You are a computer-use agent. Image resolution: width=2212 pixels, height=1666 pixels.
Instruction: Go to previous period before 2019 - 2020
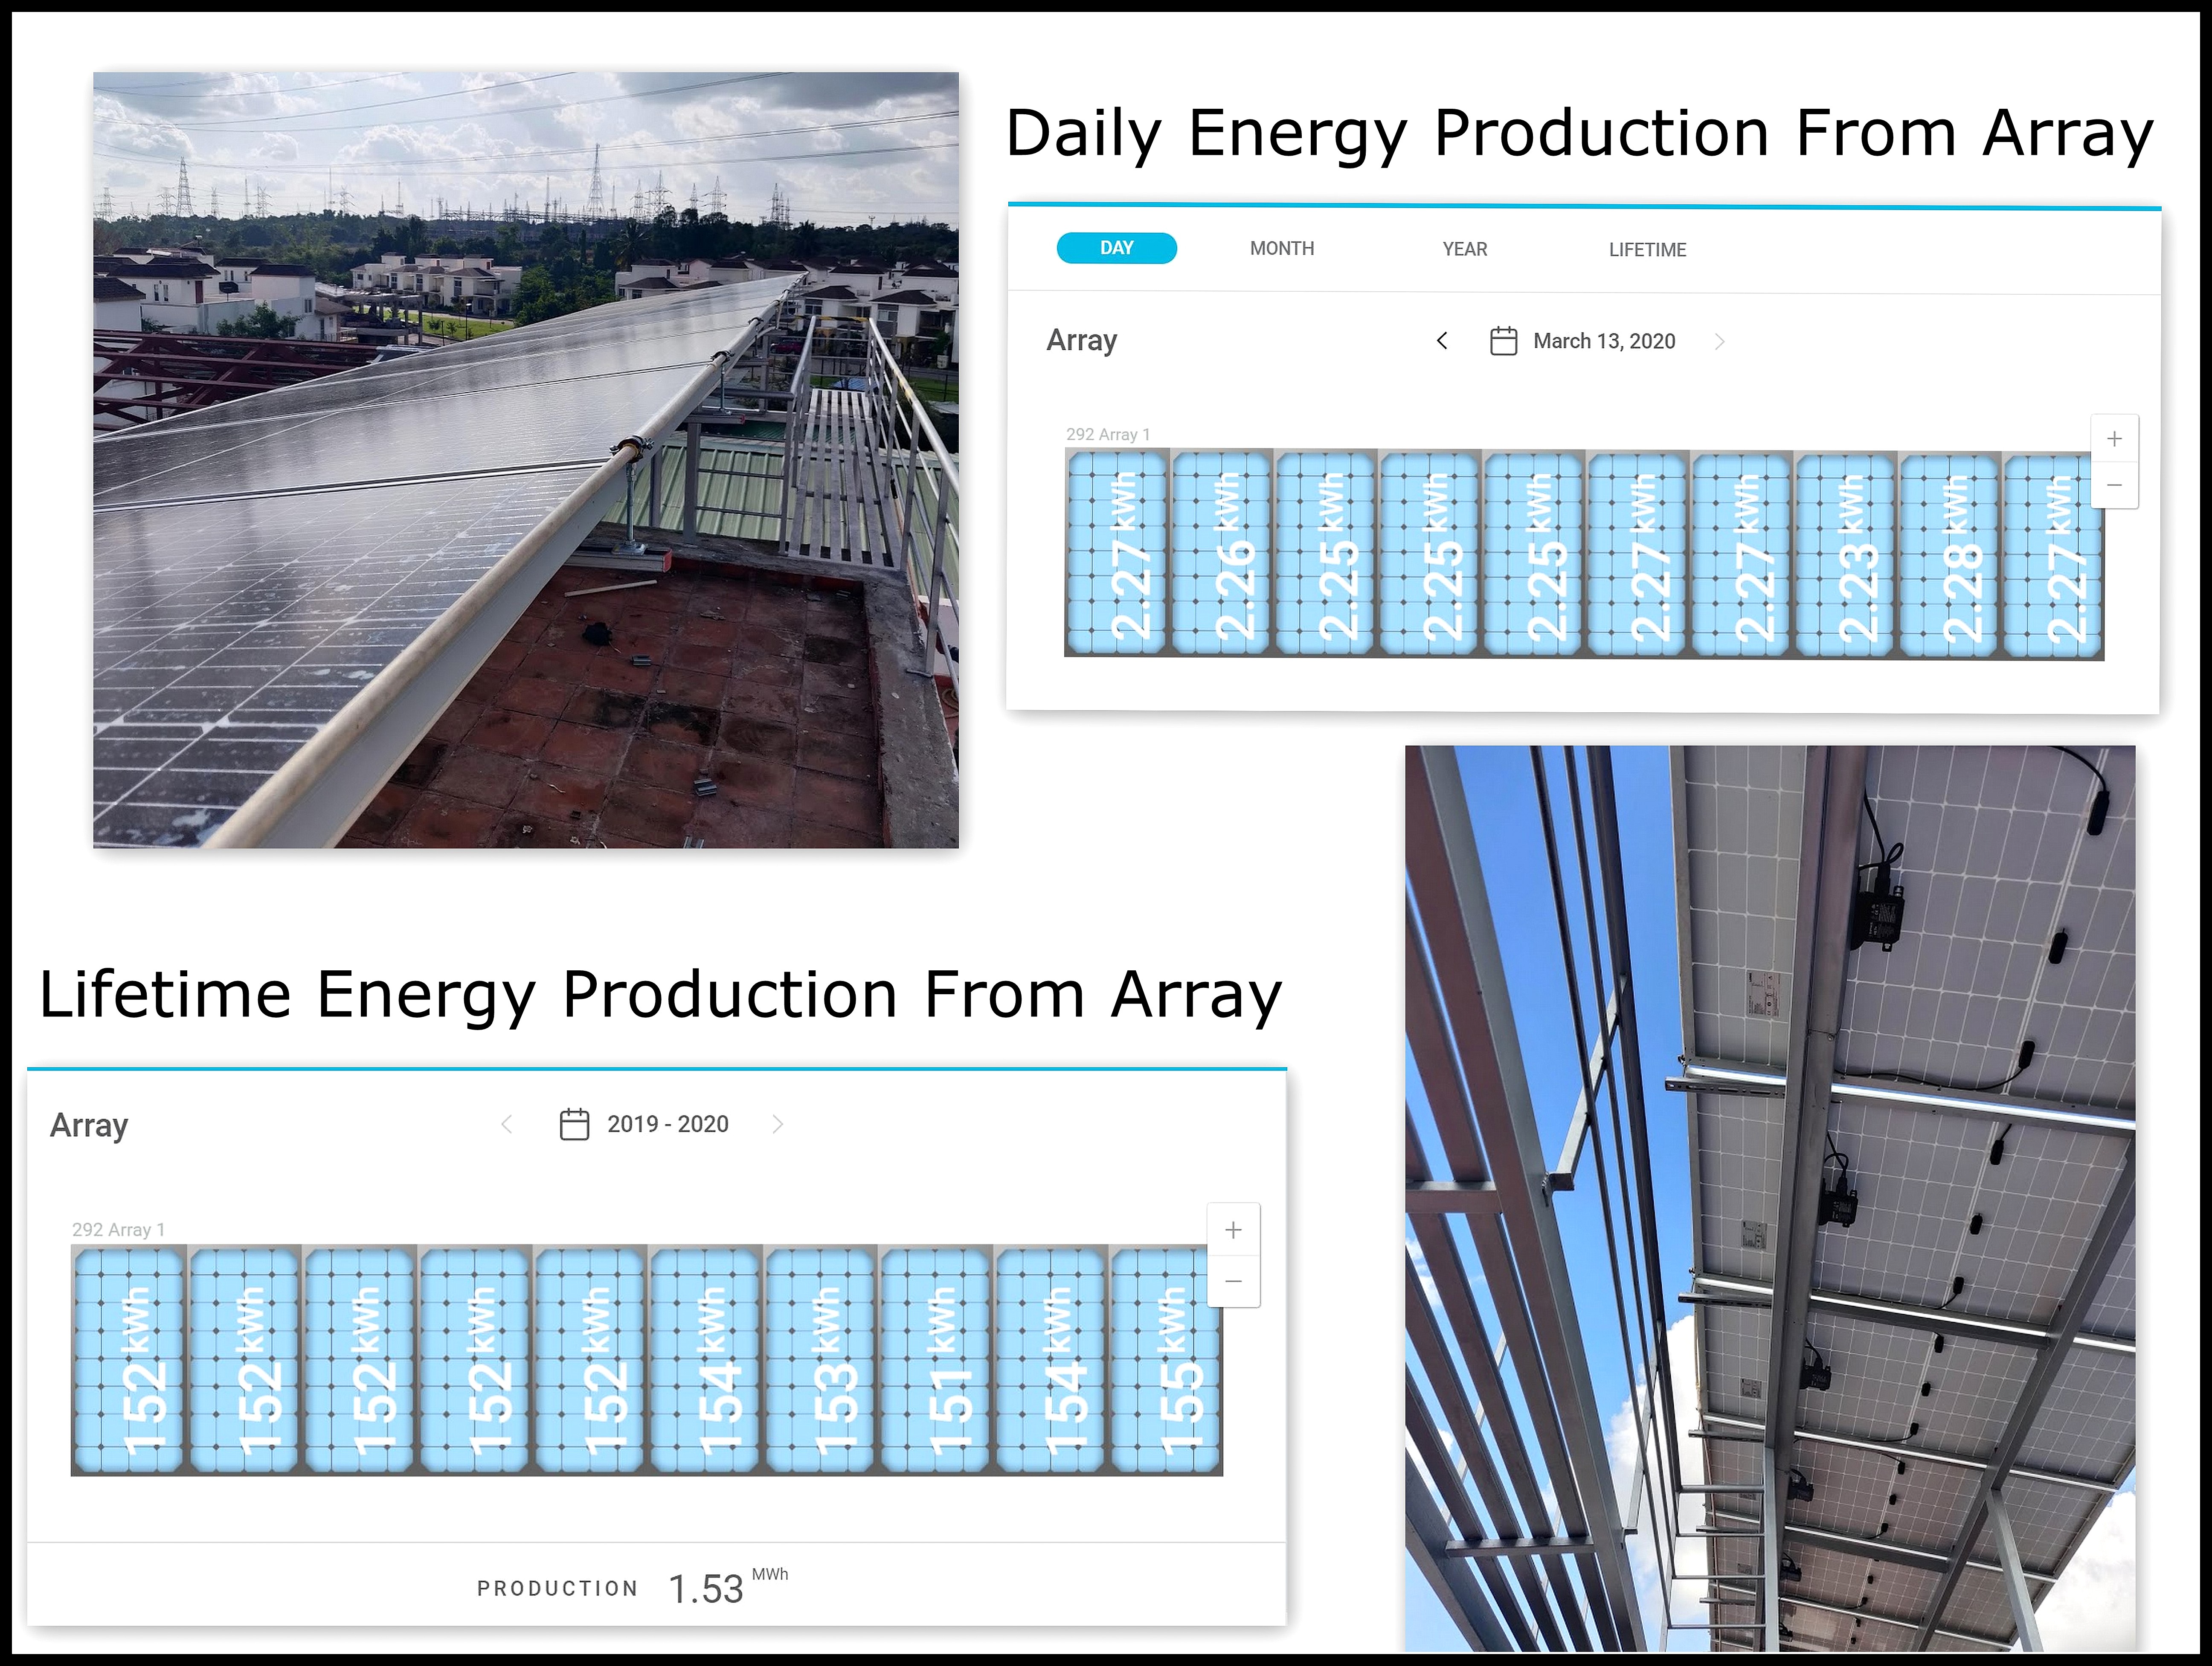tap(507, 1124)
